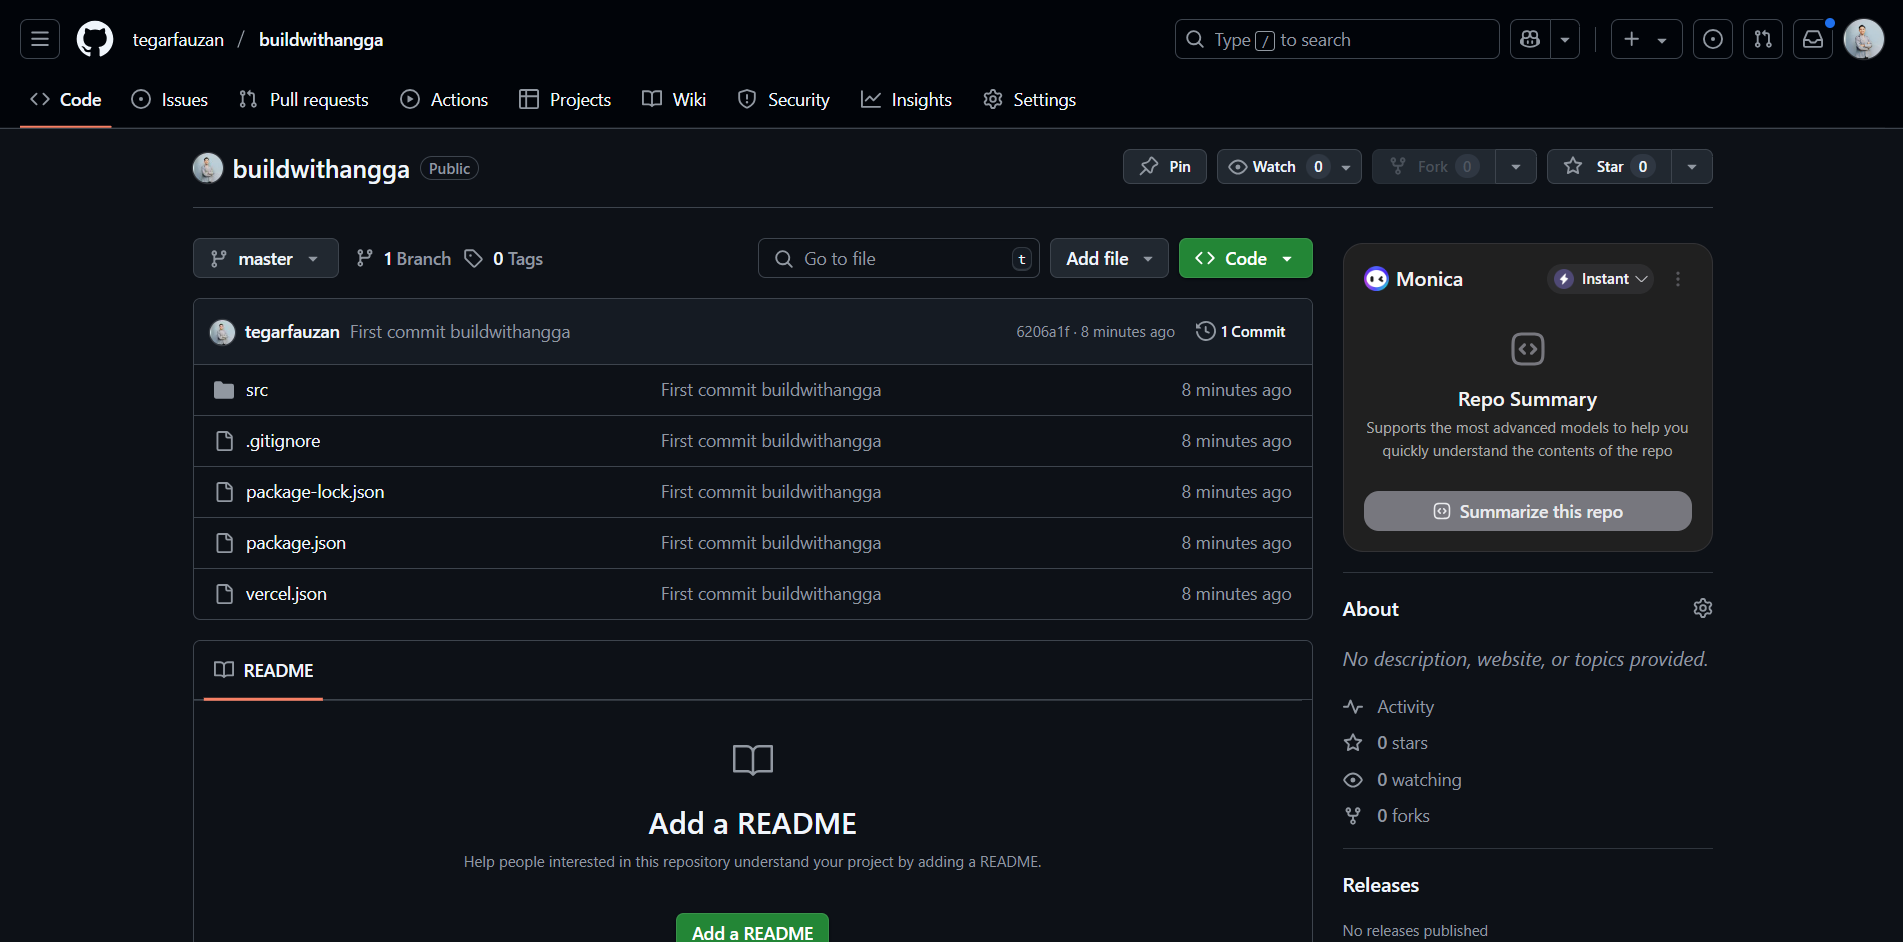
Task: Switch to the Wiki tab
Action: (674, 100)
